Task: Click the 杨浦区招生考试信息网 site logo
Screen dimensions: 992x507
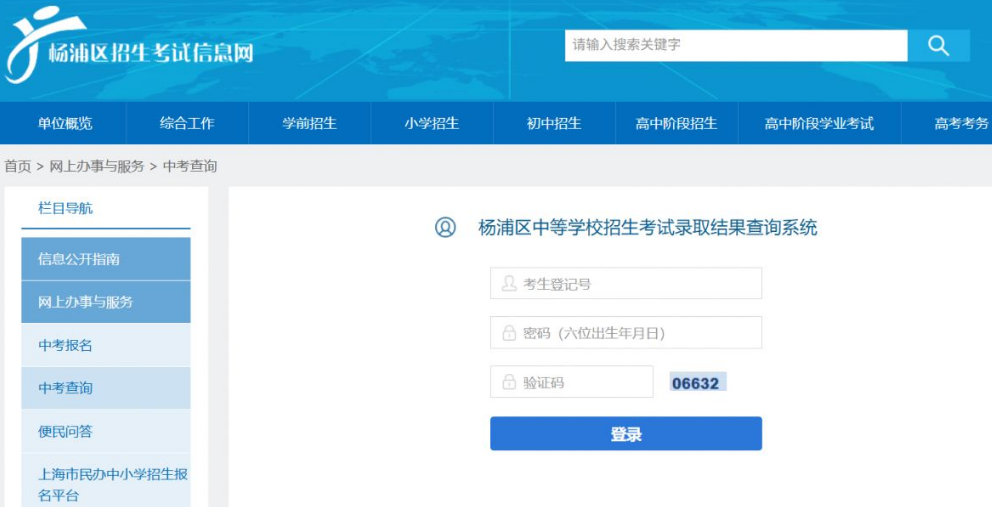Action: [x=130, y=44]
